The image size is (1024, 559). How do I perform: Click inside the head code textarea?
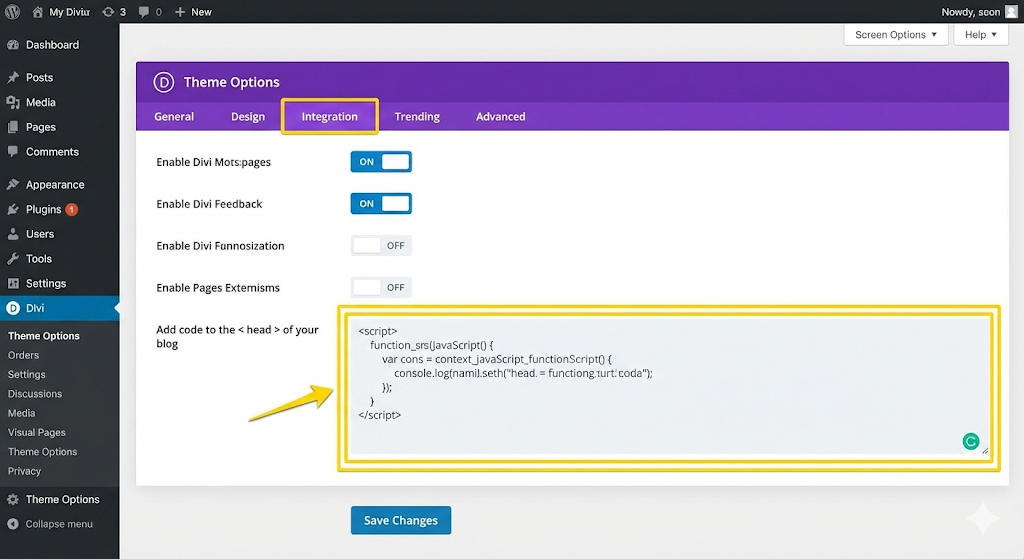pos(669,386)
